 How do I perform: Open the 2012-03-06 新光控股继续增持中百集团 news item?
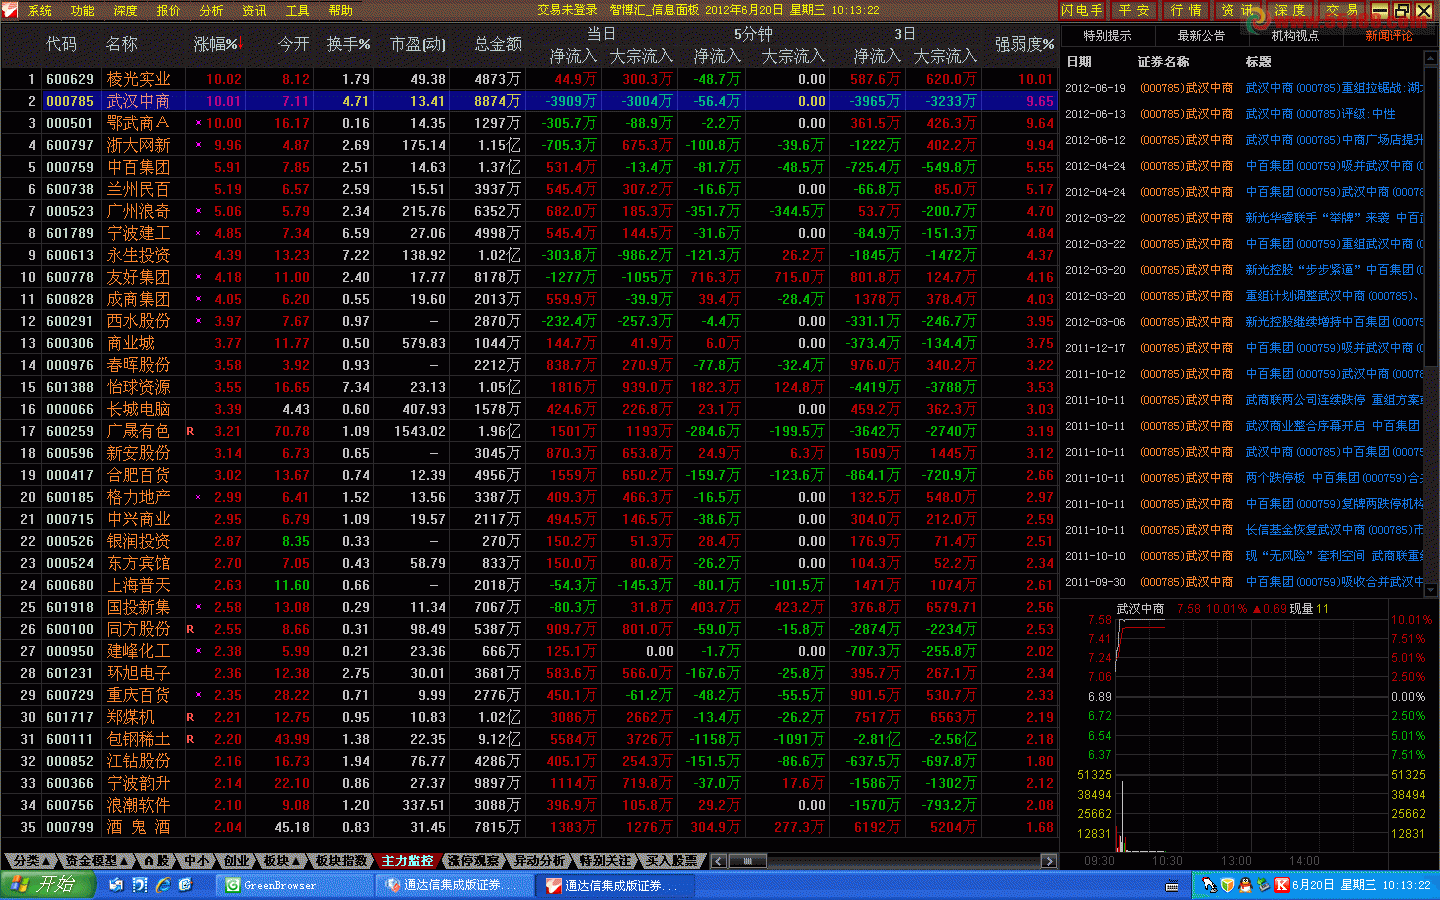coord(1243,322)
